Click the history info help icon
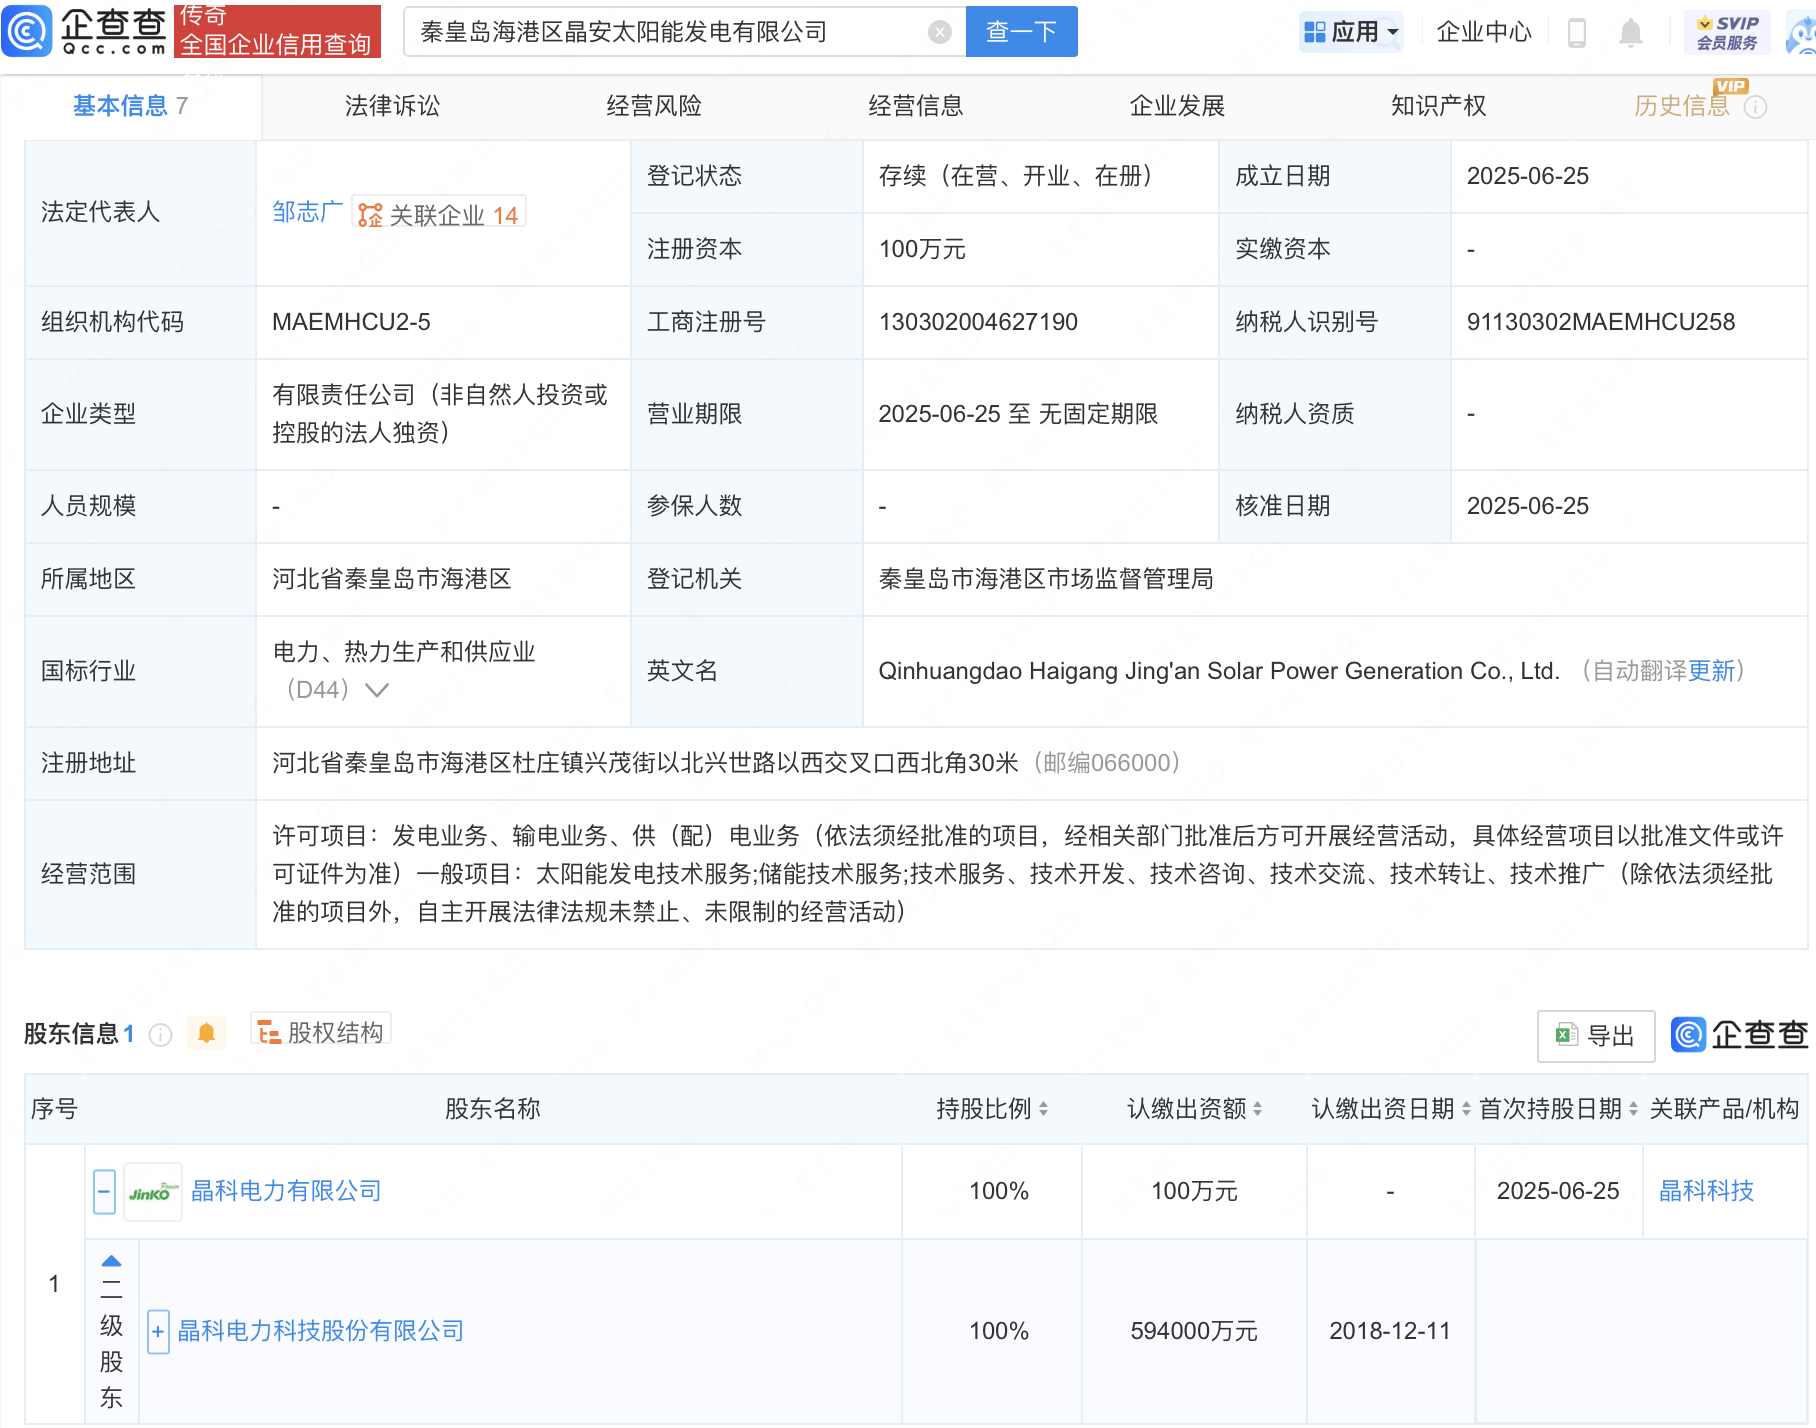Screen dimensions: 1816x1428 [1756, 107]
